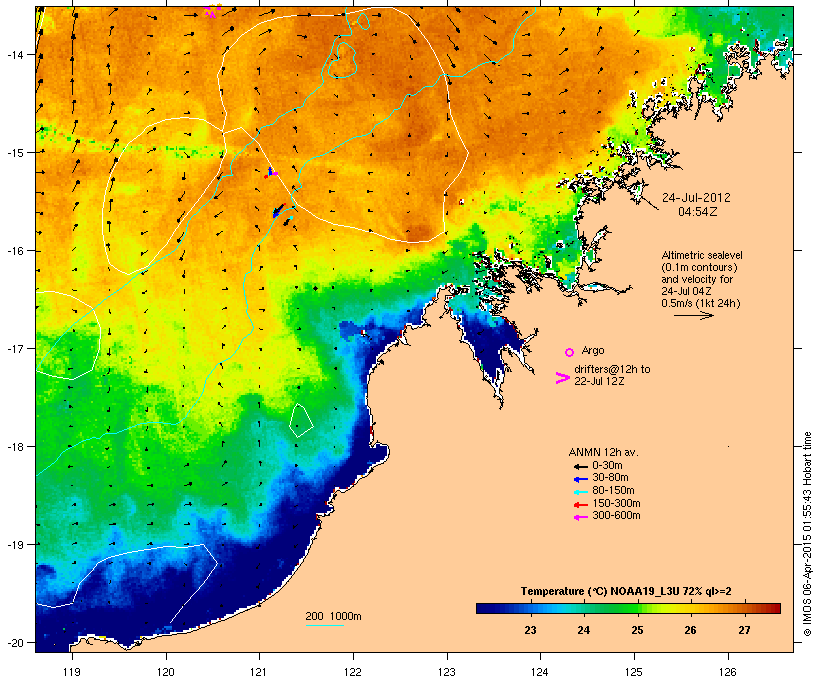Click latitude label -20 on the axis
Screen dimensions: 820x680
click(x=15, y=643)
